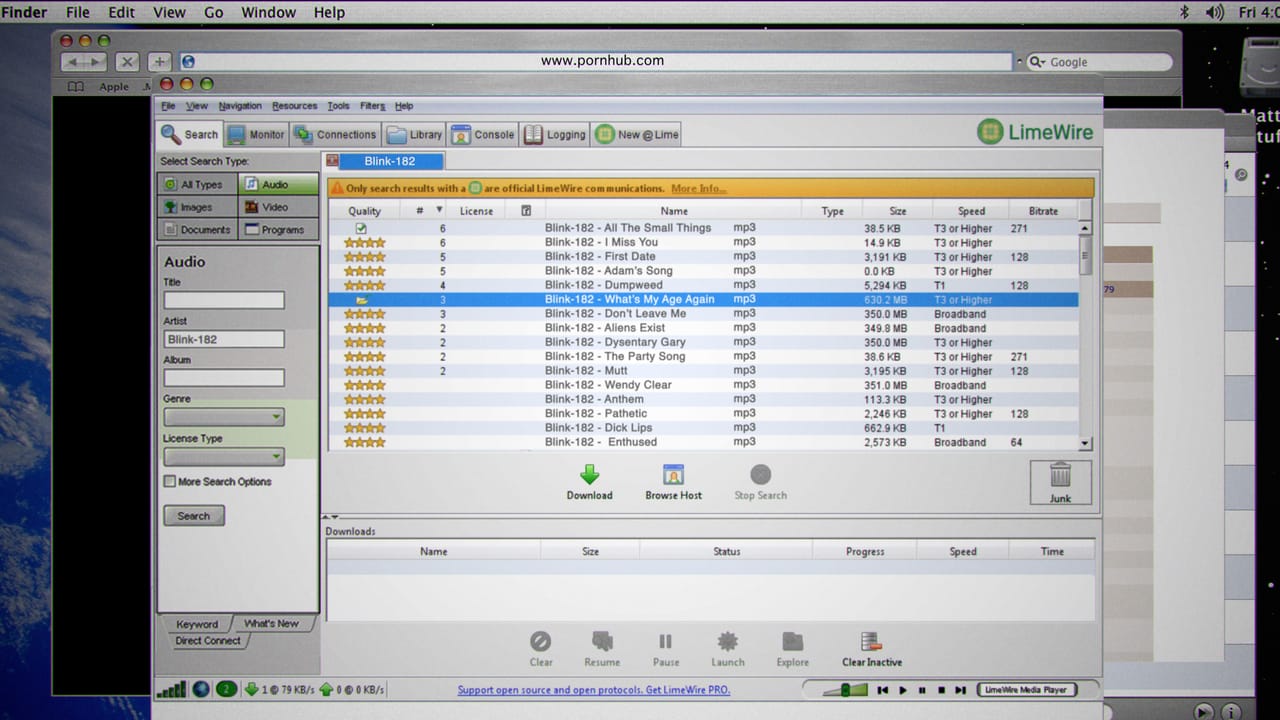The height and width of the screenshot is (720, 1280).
Task: Select the Blink-182 - Adam's Song row
Action: [704, 271]
